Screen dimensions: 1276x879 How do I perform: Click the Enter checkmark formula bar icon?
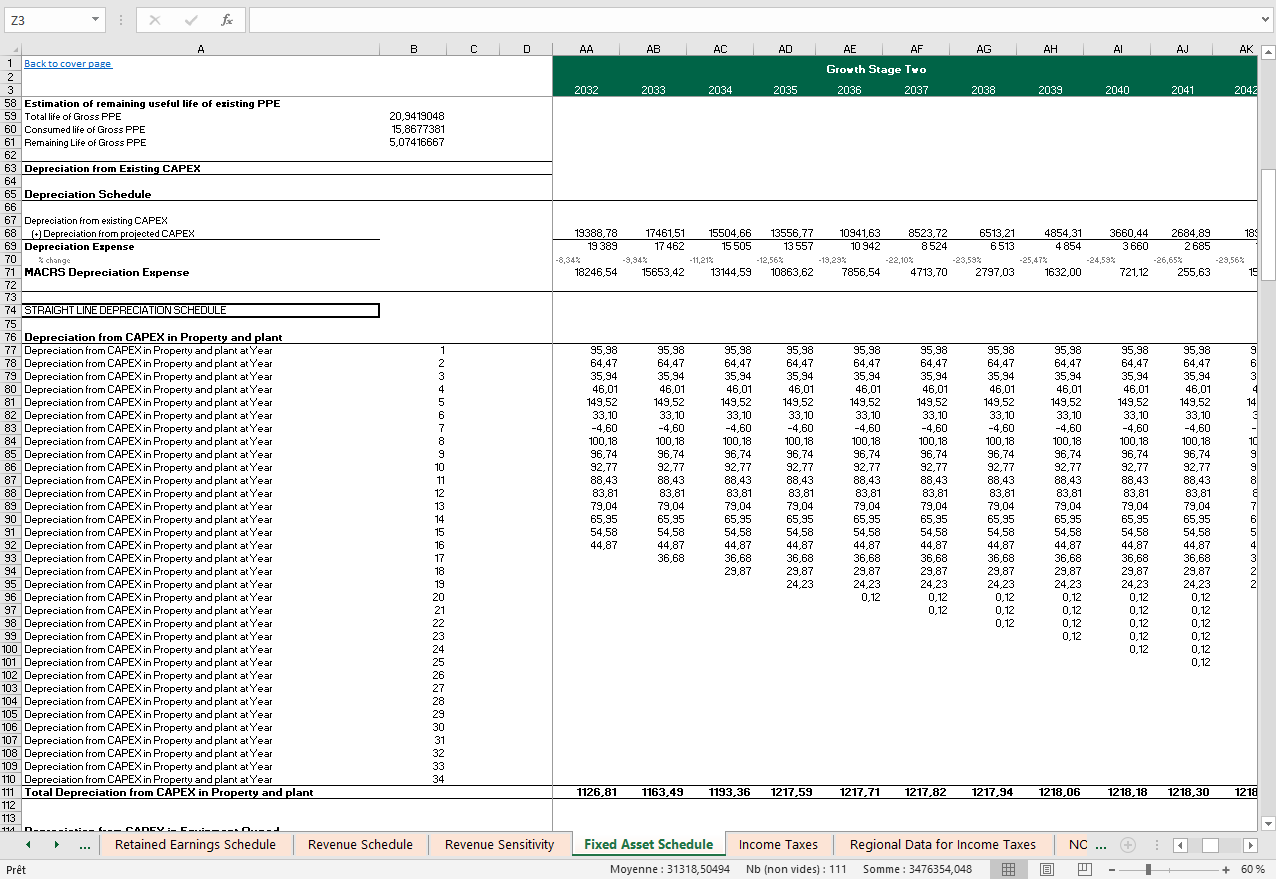191,20
